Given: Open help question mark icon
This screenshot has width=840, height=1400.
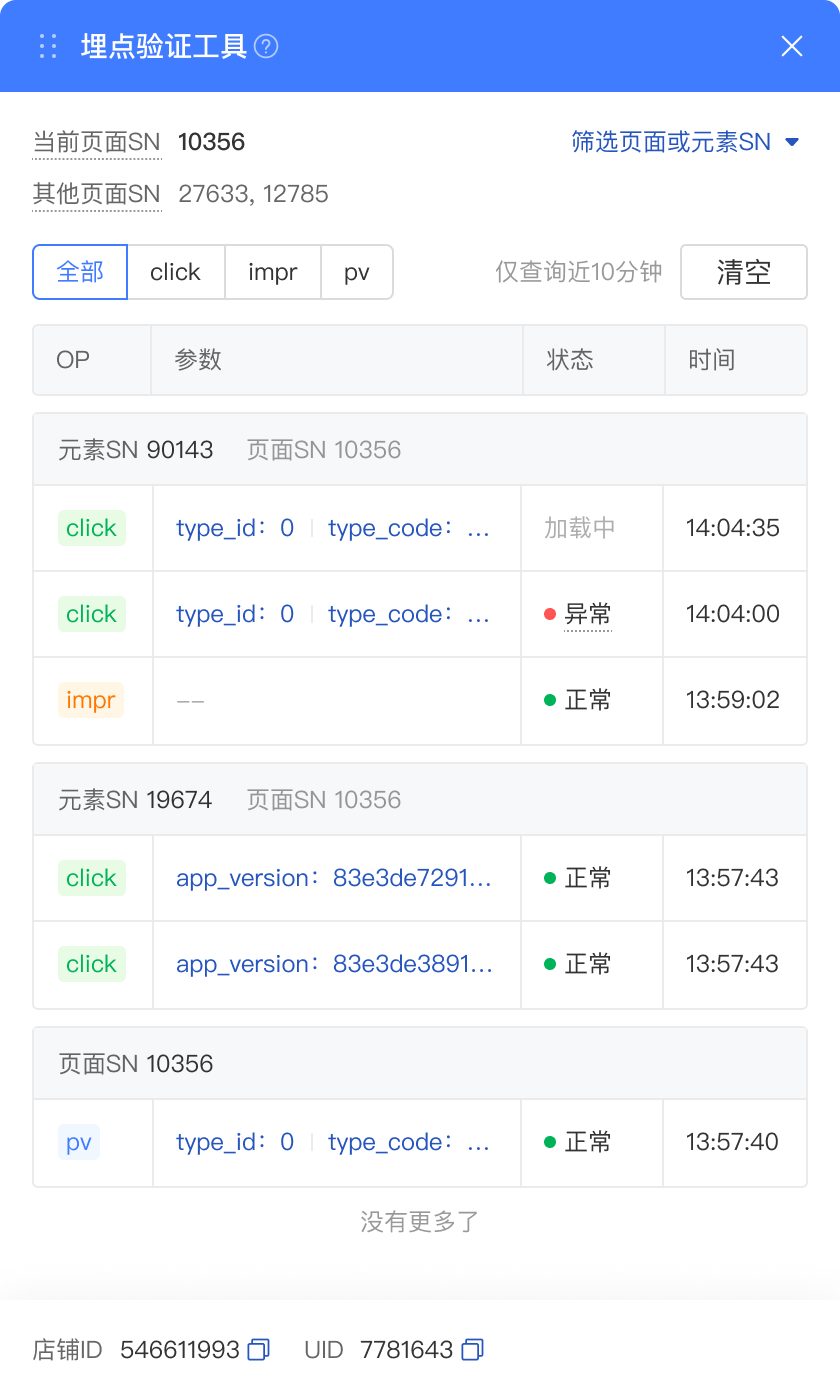Looking at the screenshot, I should pos(266,46).
